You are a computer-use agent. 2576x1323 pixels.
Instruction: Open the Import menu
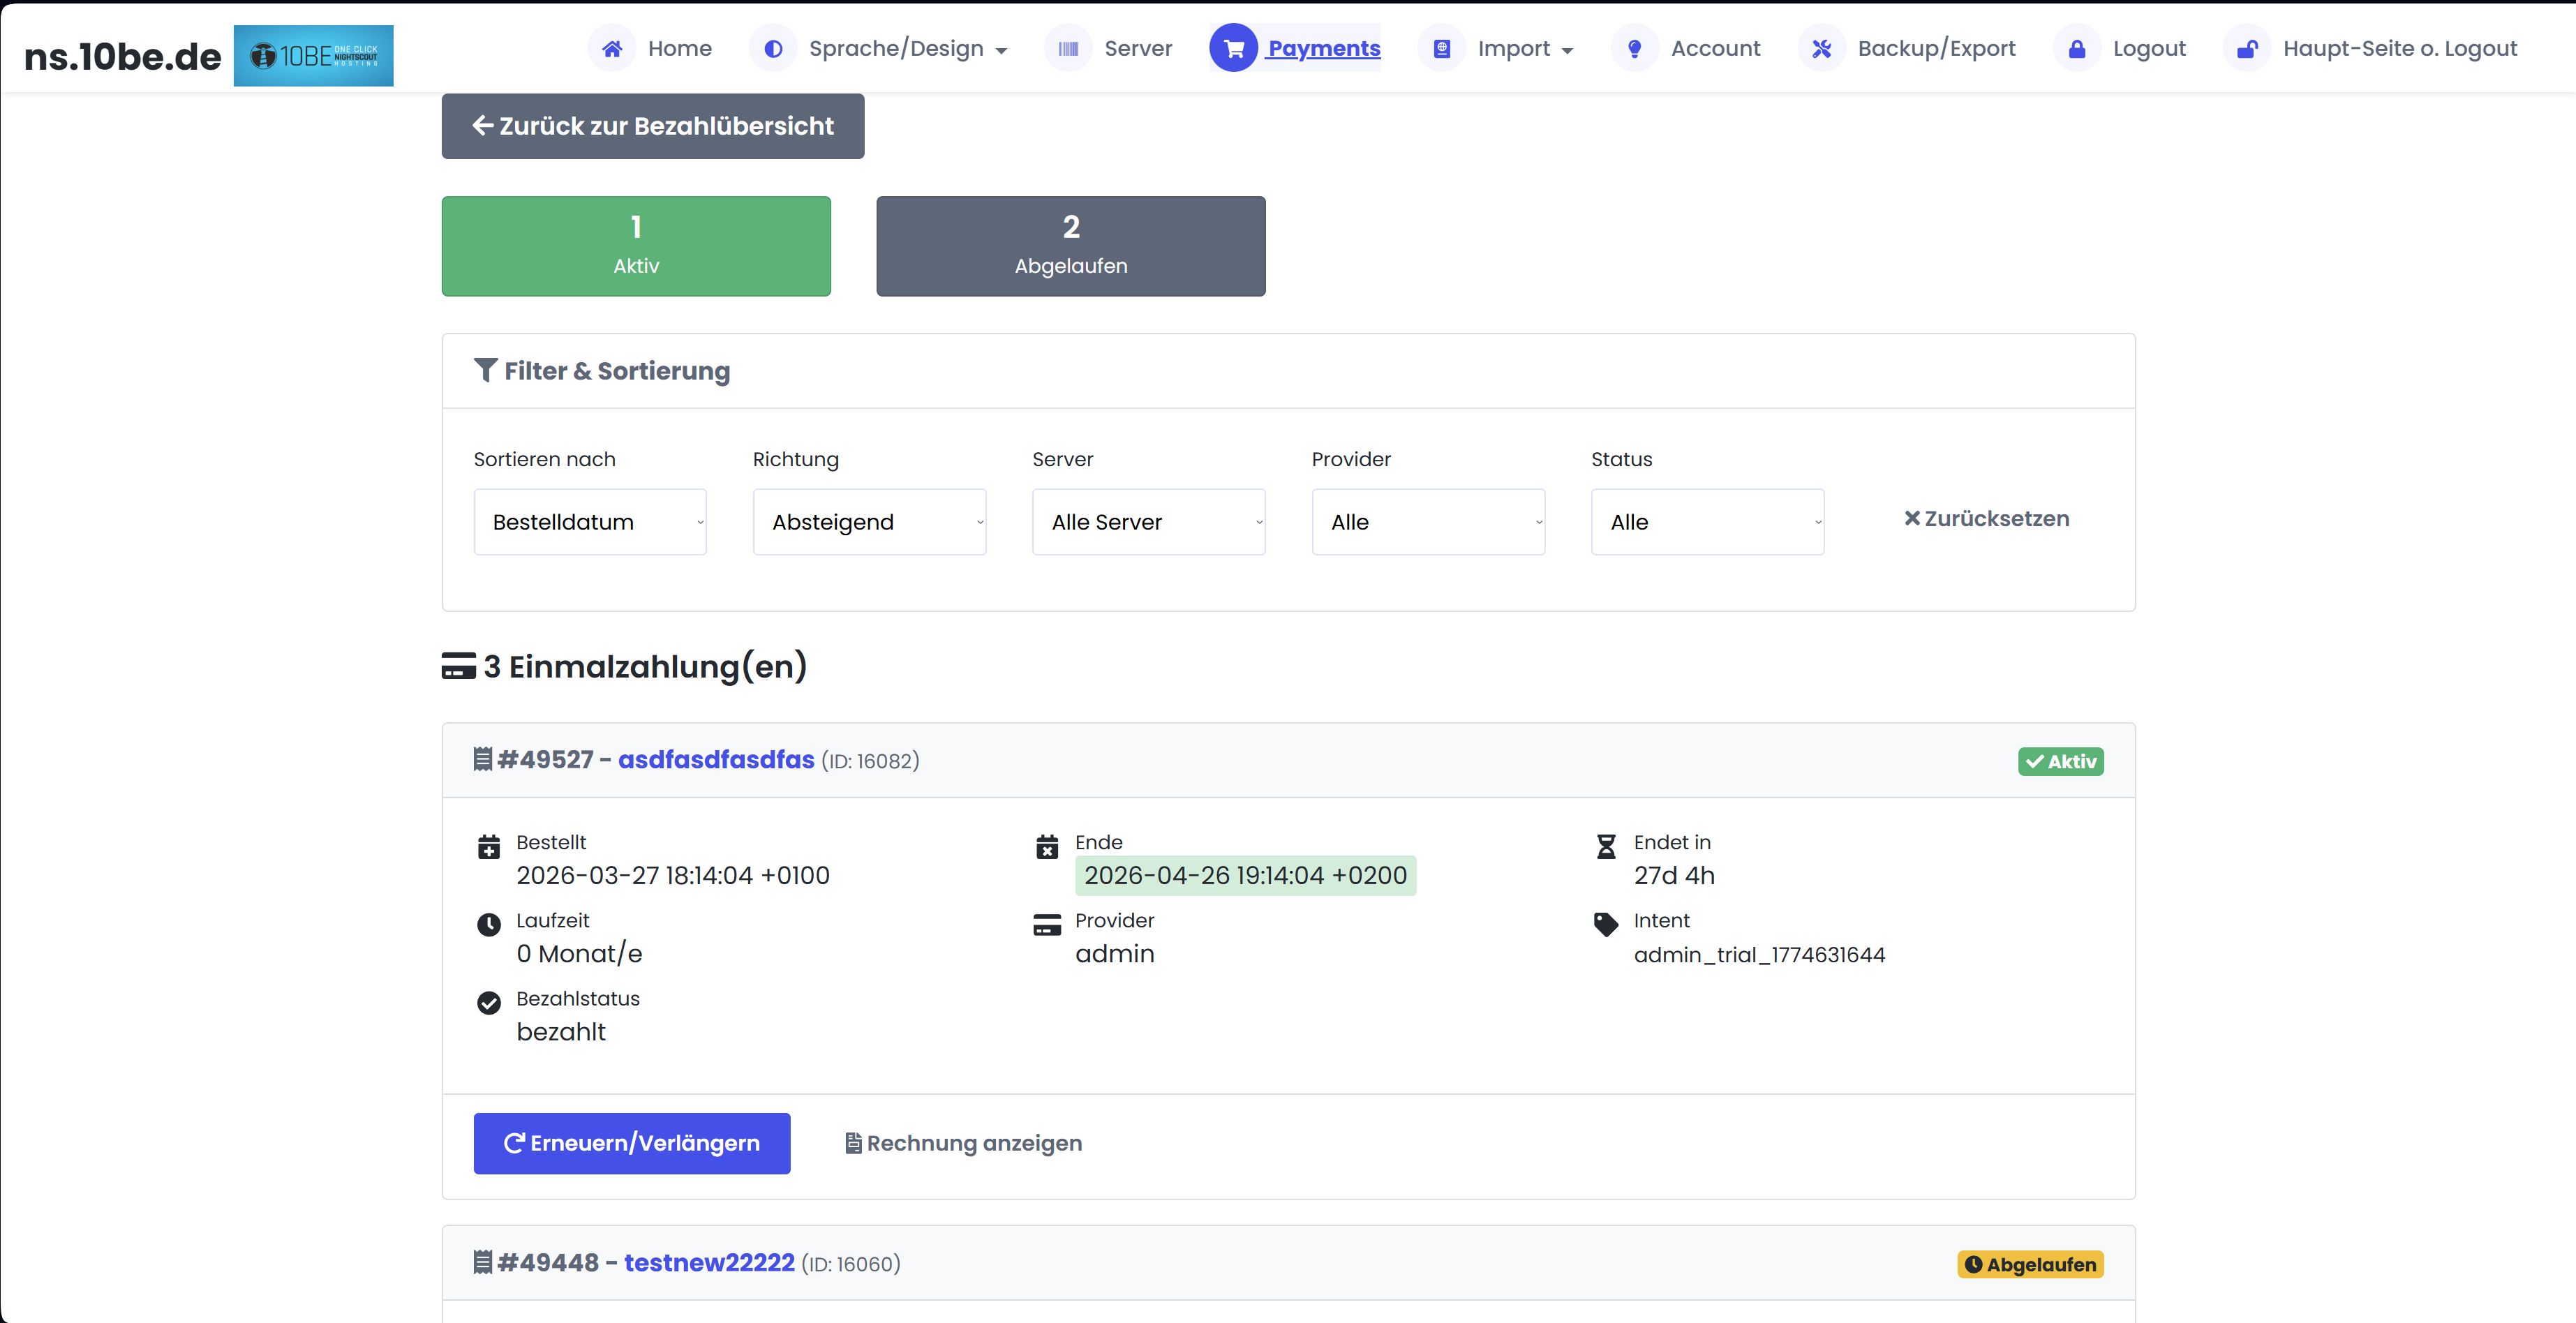[x=1516, y=48]
